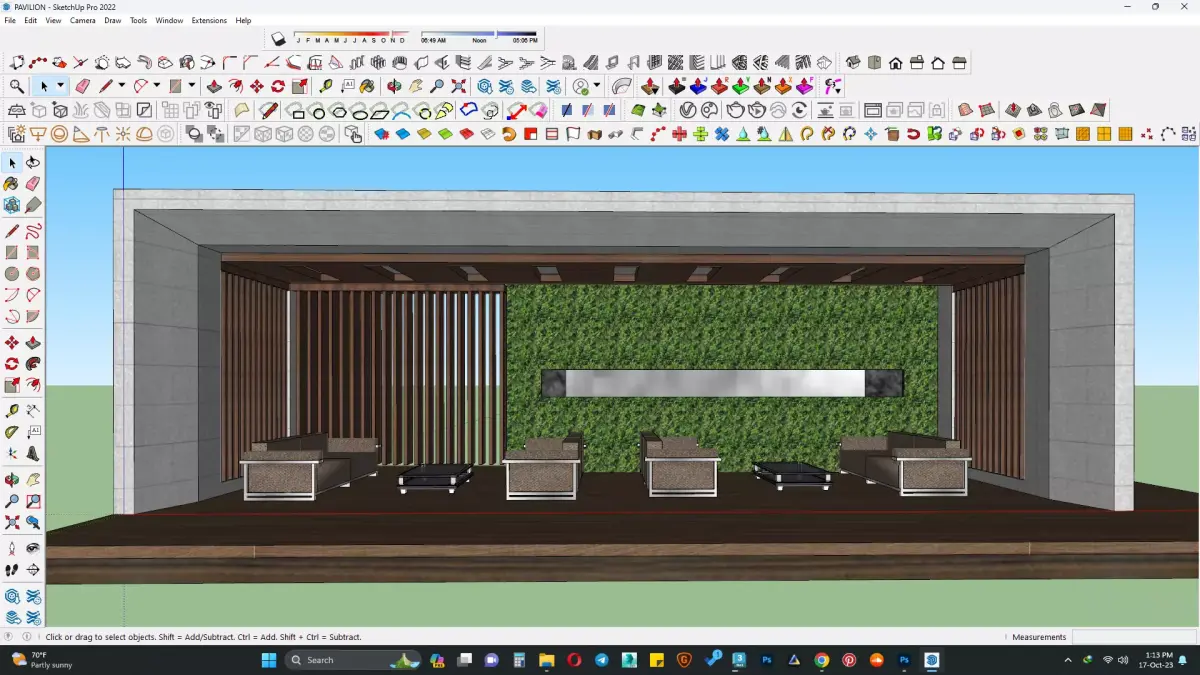Image resolution: width=1200 pixels, height=675 pixels.
Task: Open the Windows Start button
Action: click(x=268, y=660)
